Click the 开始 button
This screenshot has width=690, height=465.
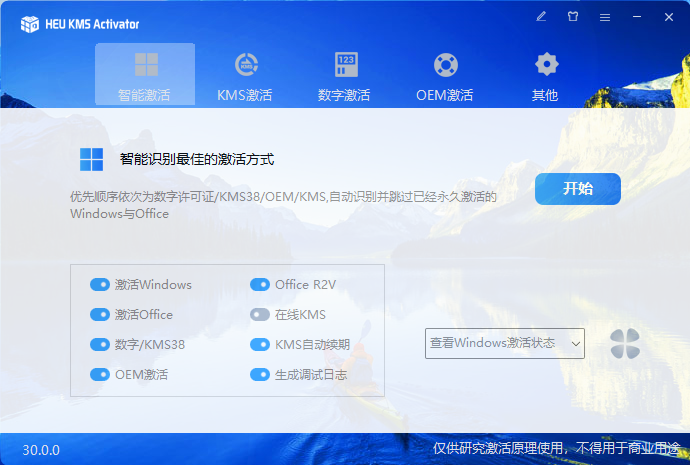pyautogui.click(x=577, y=189)
